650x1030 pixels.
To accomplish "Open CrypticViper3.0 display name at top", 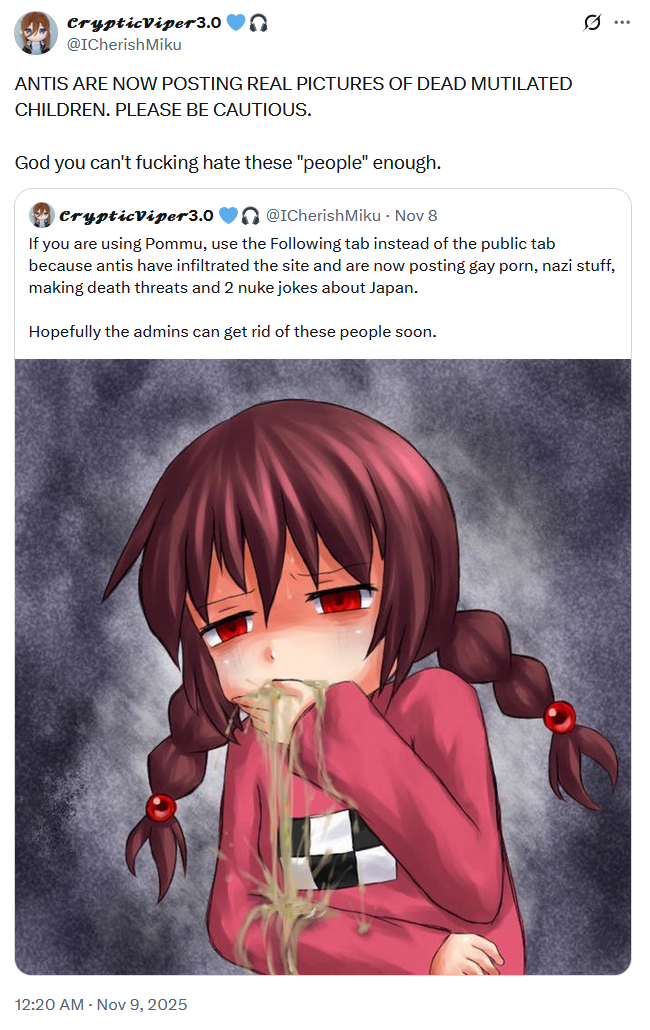I will [144, 23].
